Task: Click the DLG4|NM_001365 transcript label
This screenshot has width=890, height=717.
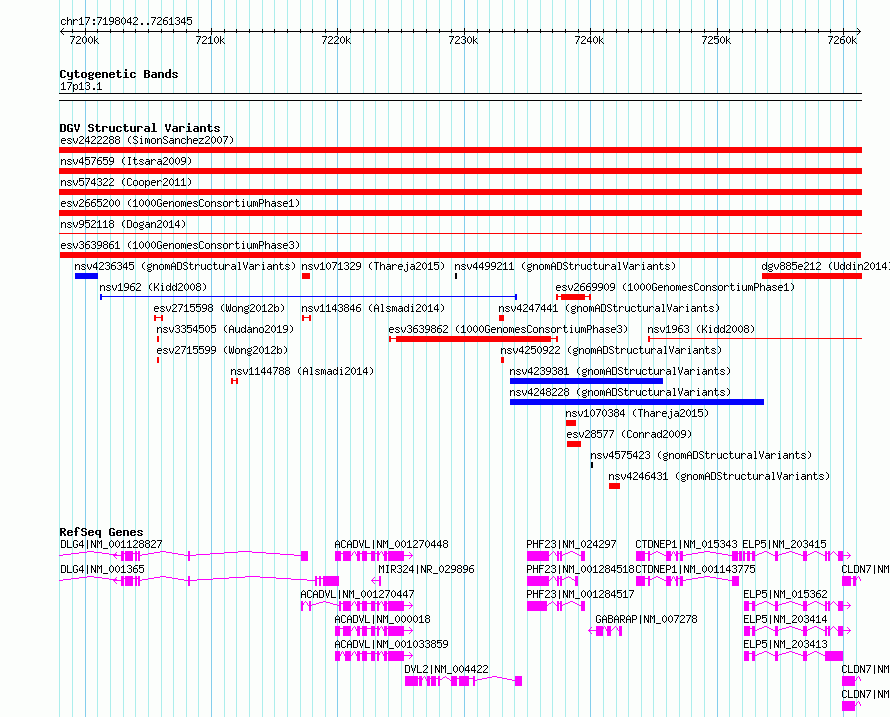Action: point(102,569)
